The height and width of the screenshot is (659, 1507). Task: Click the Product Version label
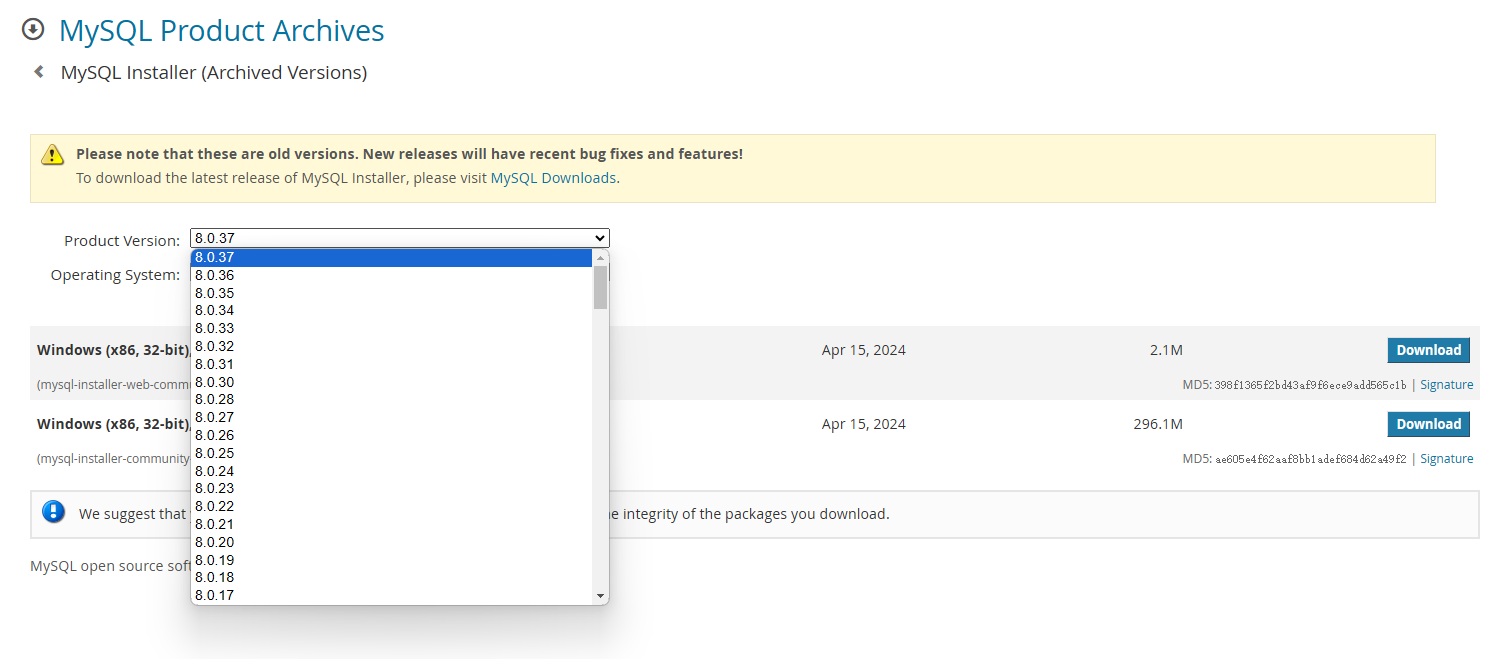122,240
